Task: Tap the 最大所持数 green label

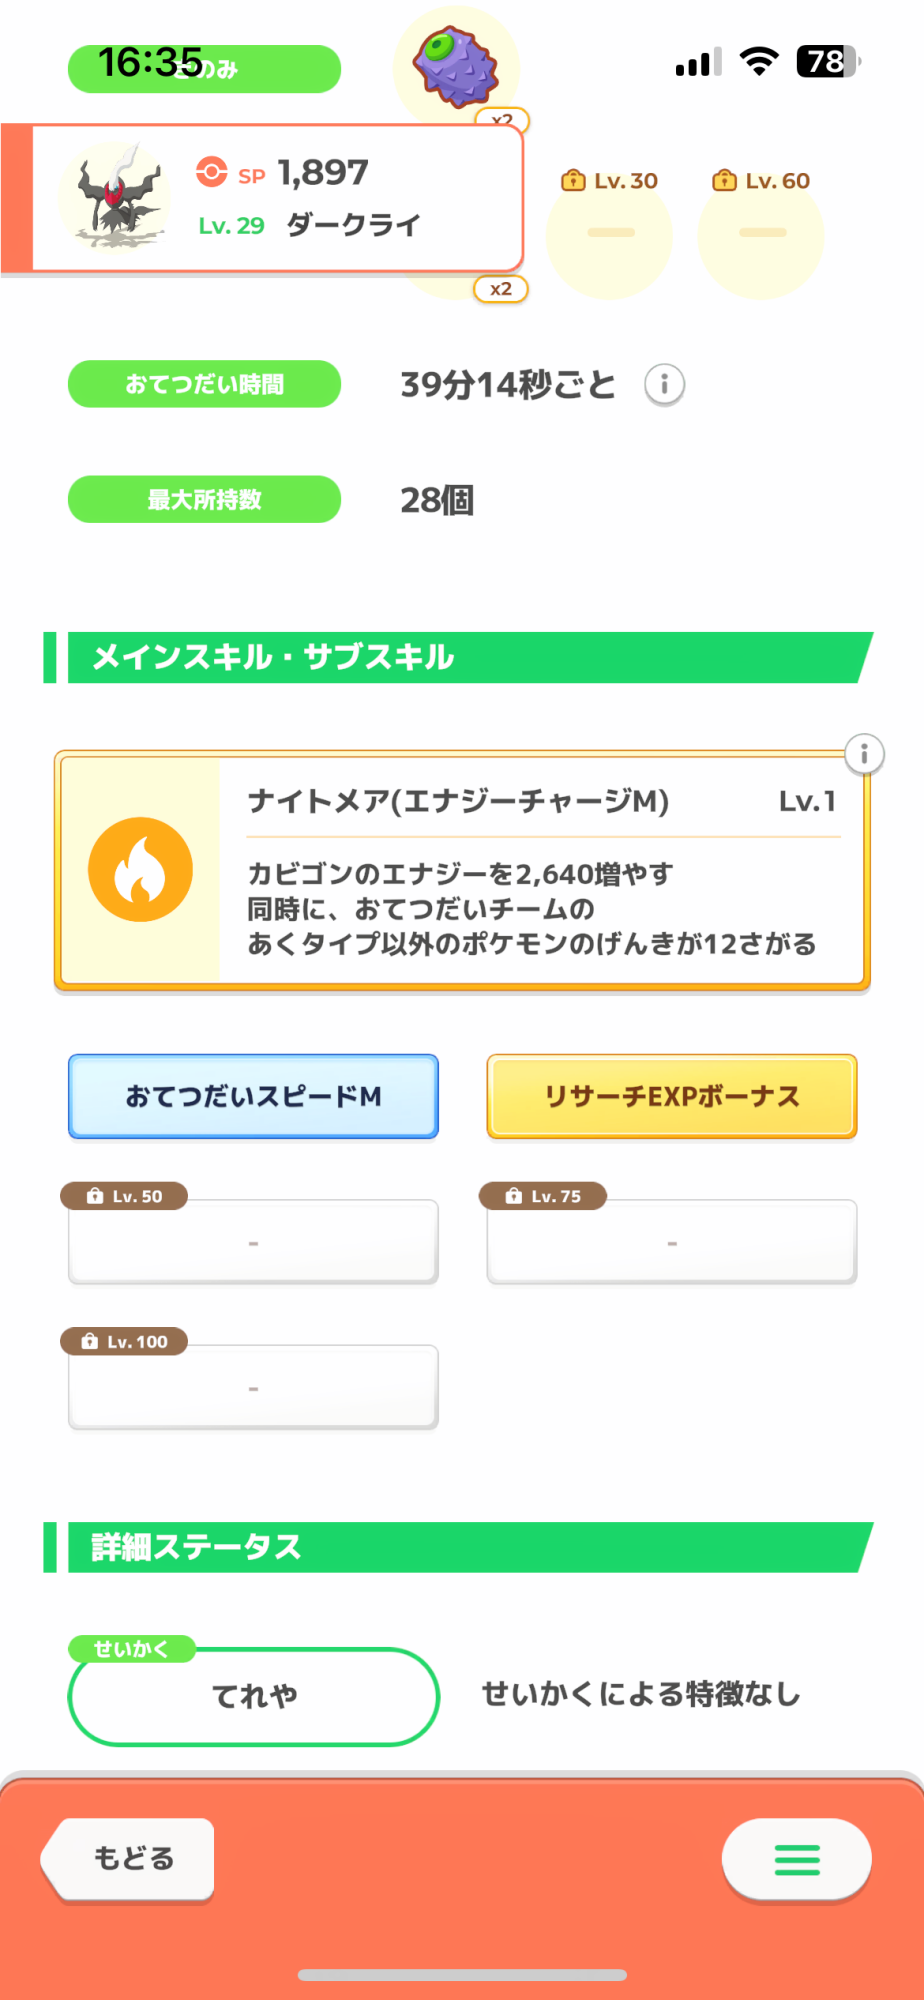Action: point(204,499)
